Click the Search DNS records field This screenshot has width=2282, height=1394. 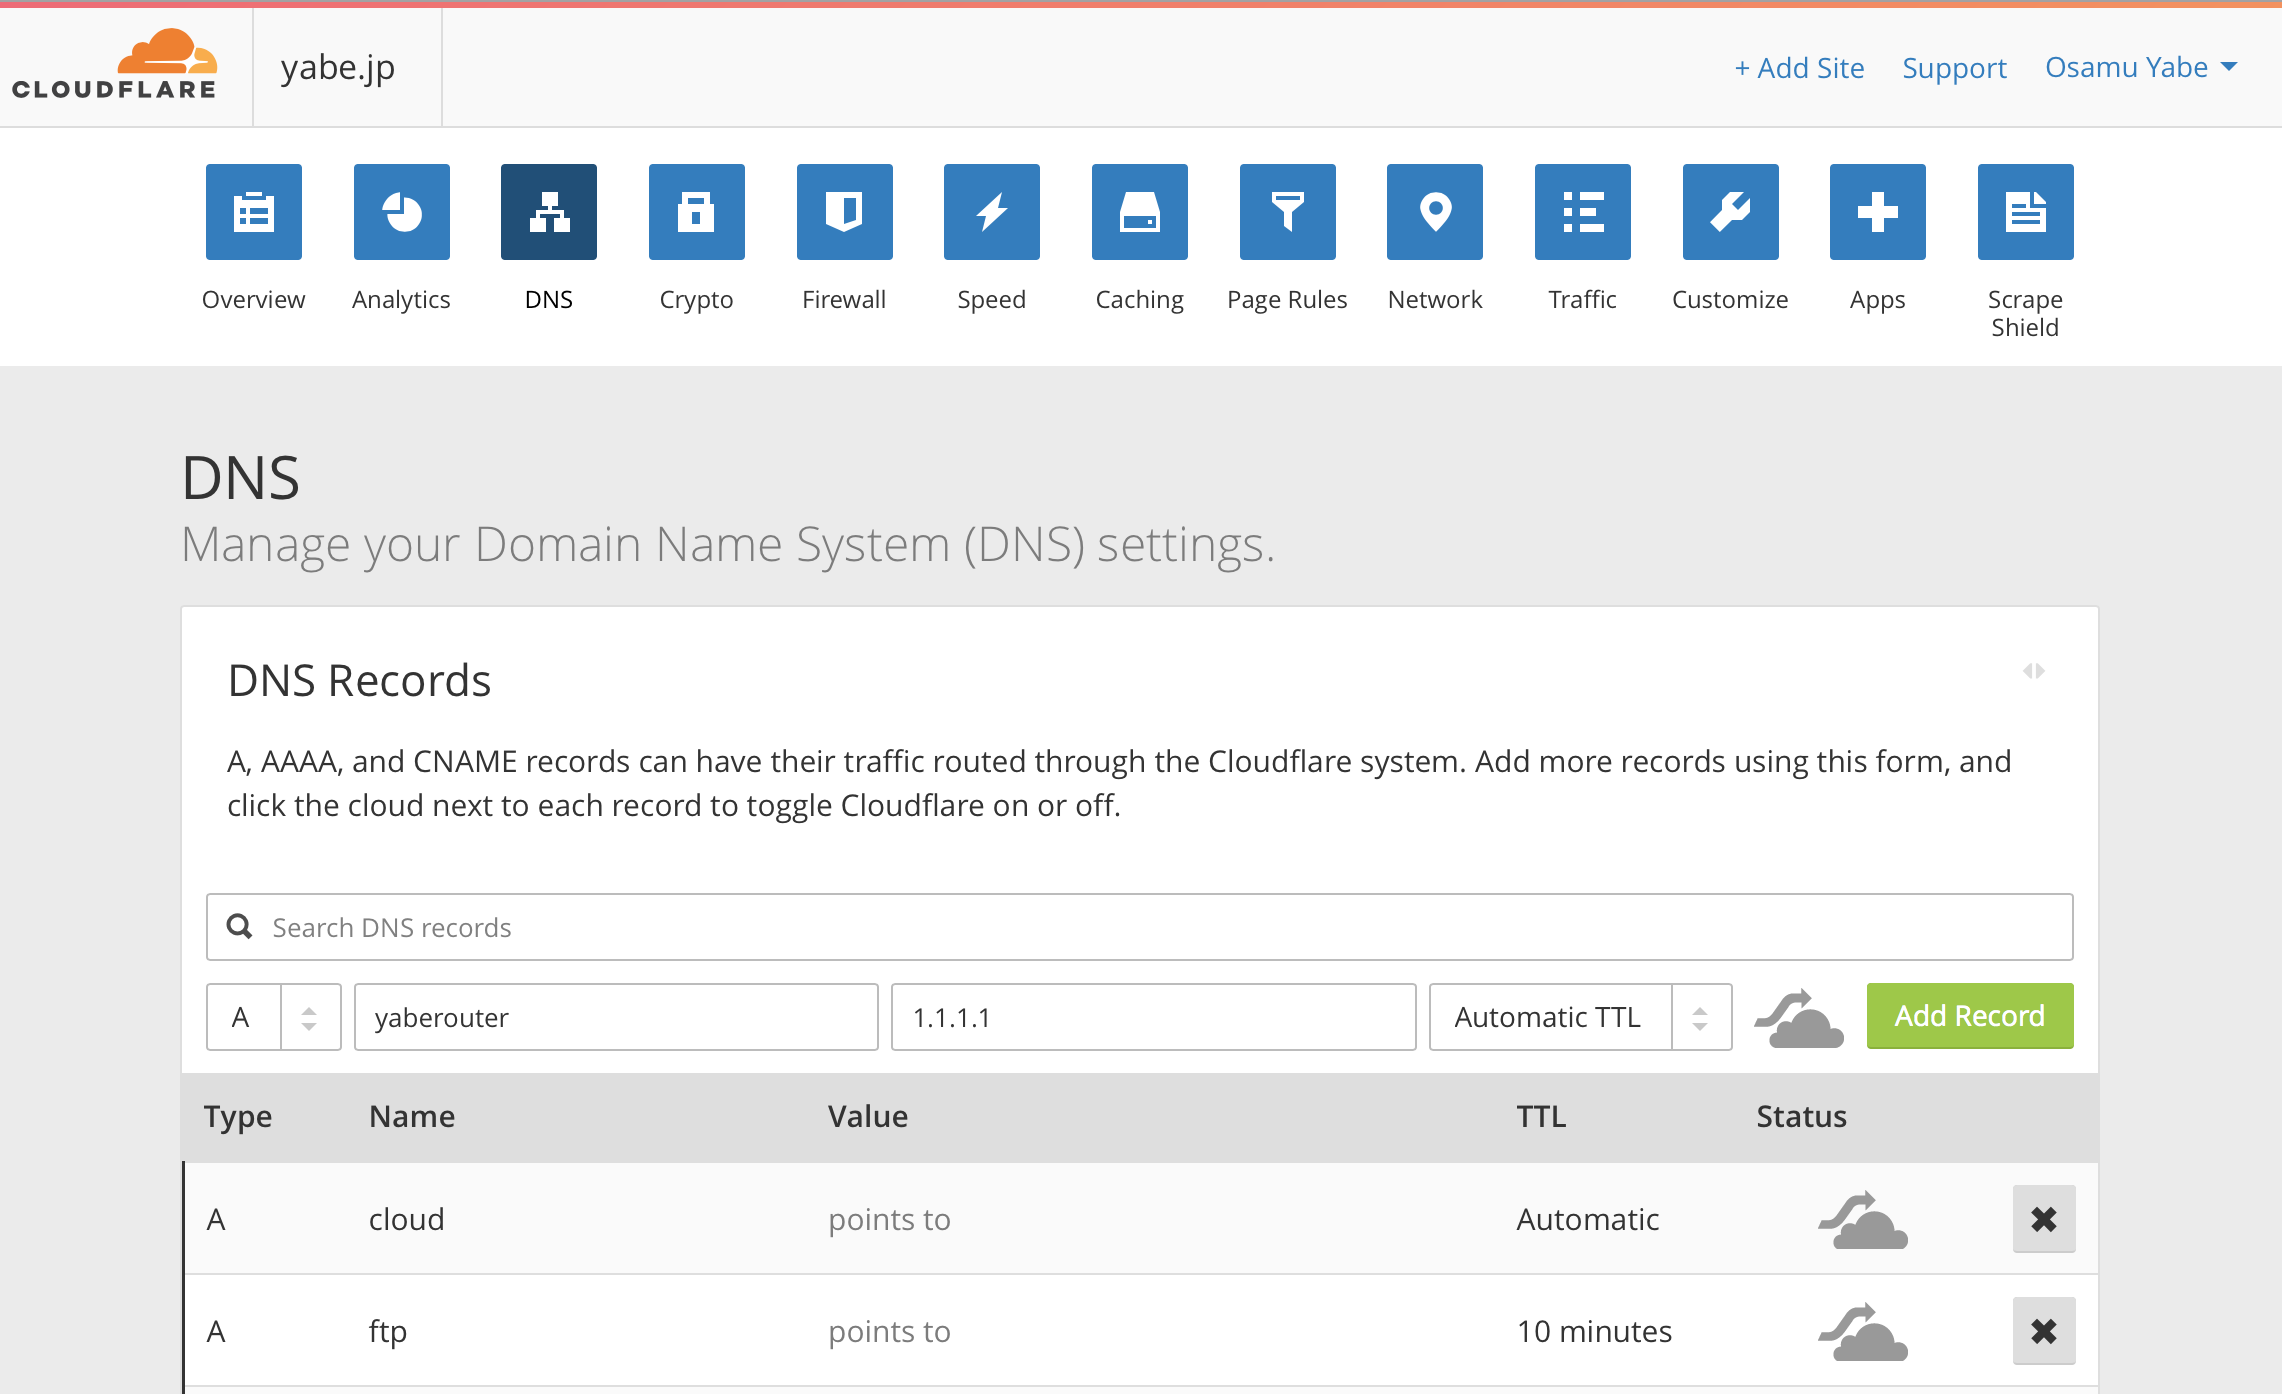click(1140, 927)
